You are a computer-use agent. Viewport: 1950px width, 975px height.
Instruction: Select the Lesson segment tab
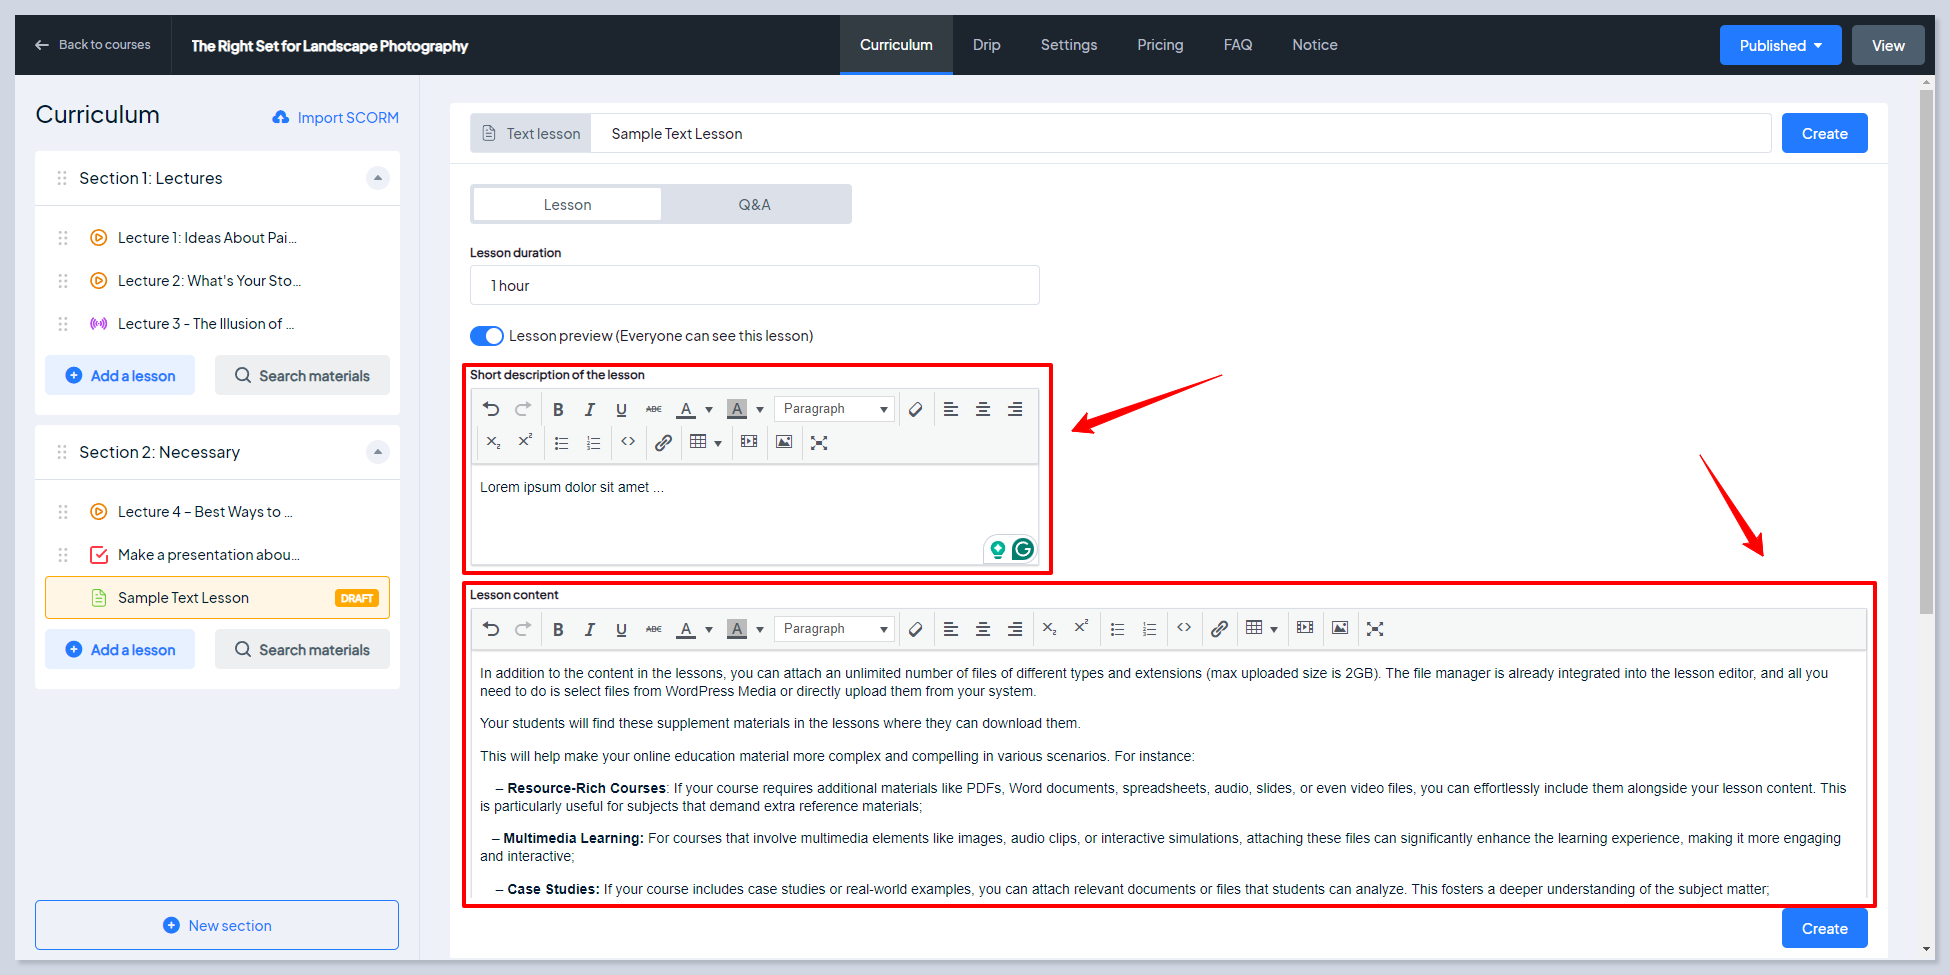click(x=567, y=205)
